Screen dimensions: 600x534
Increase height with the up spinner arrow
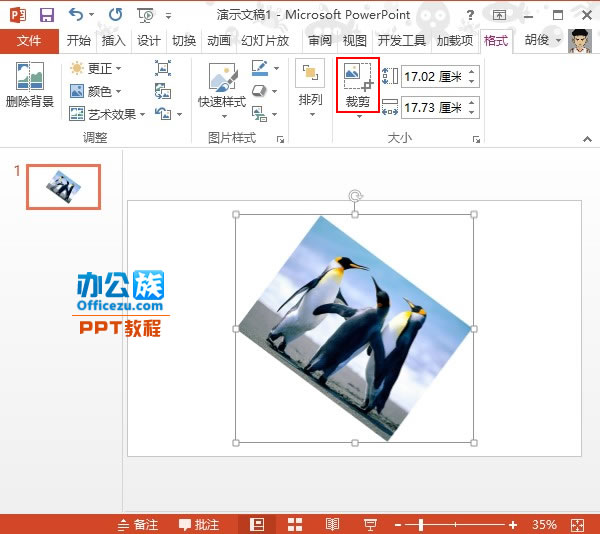472,72
